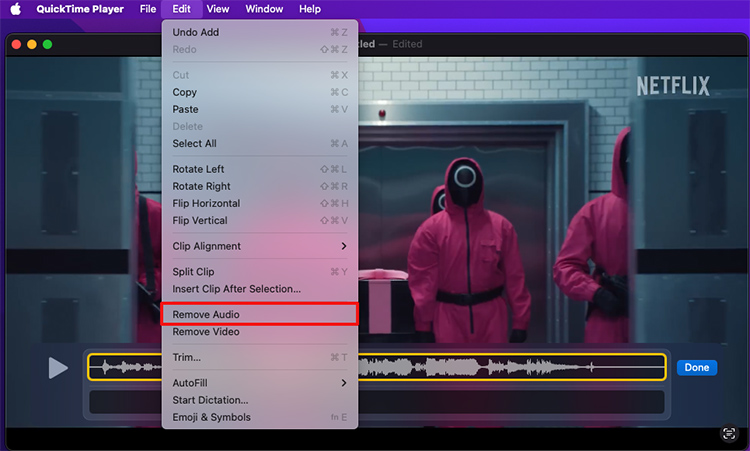The height and width of the screenshot is (451, 750).
Task: Minimize the window with yellow button
Action: 32,44
